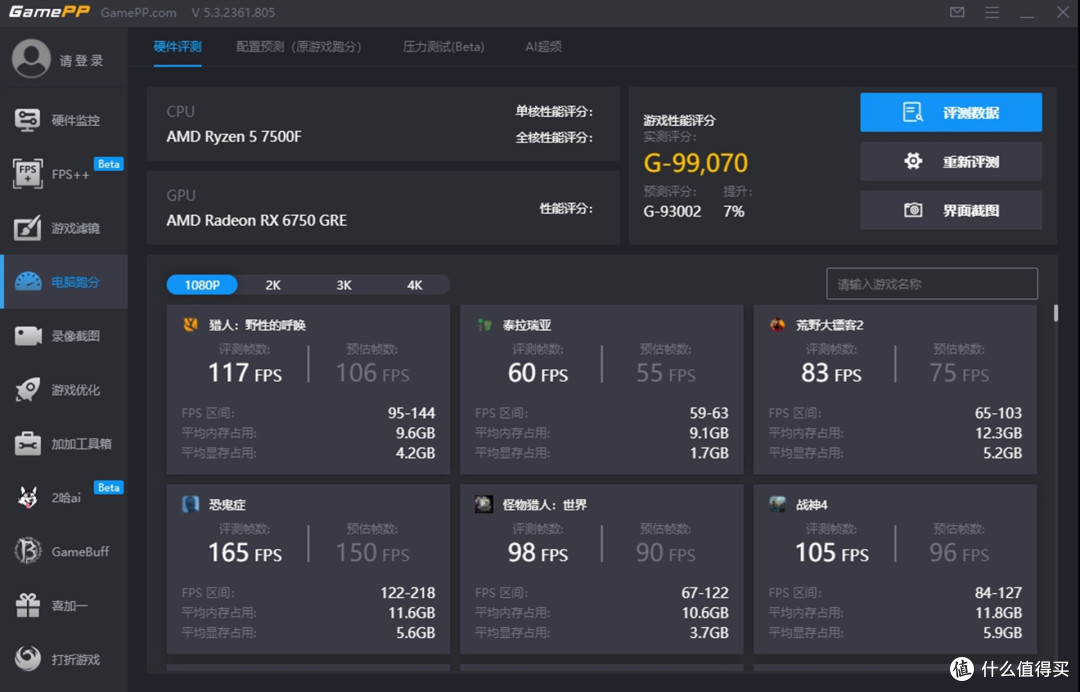Click the 请登录 login link

pyautogui.click(x=81, y=61)
